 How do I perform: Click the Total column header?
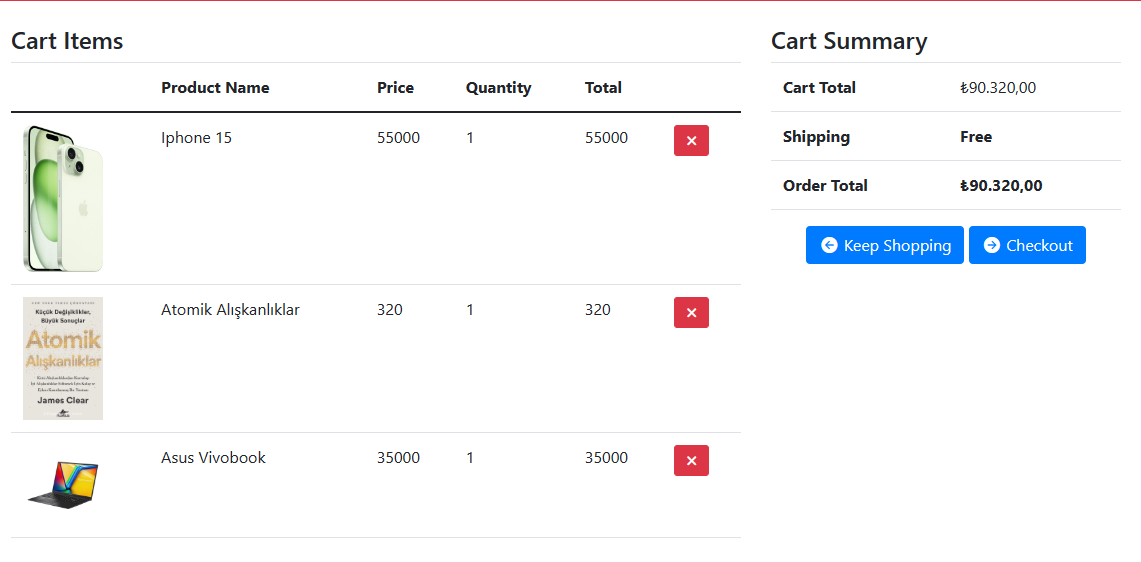click(x=603, y=88)
